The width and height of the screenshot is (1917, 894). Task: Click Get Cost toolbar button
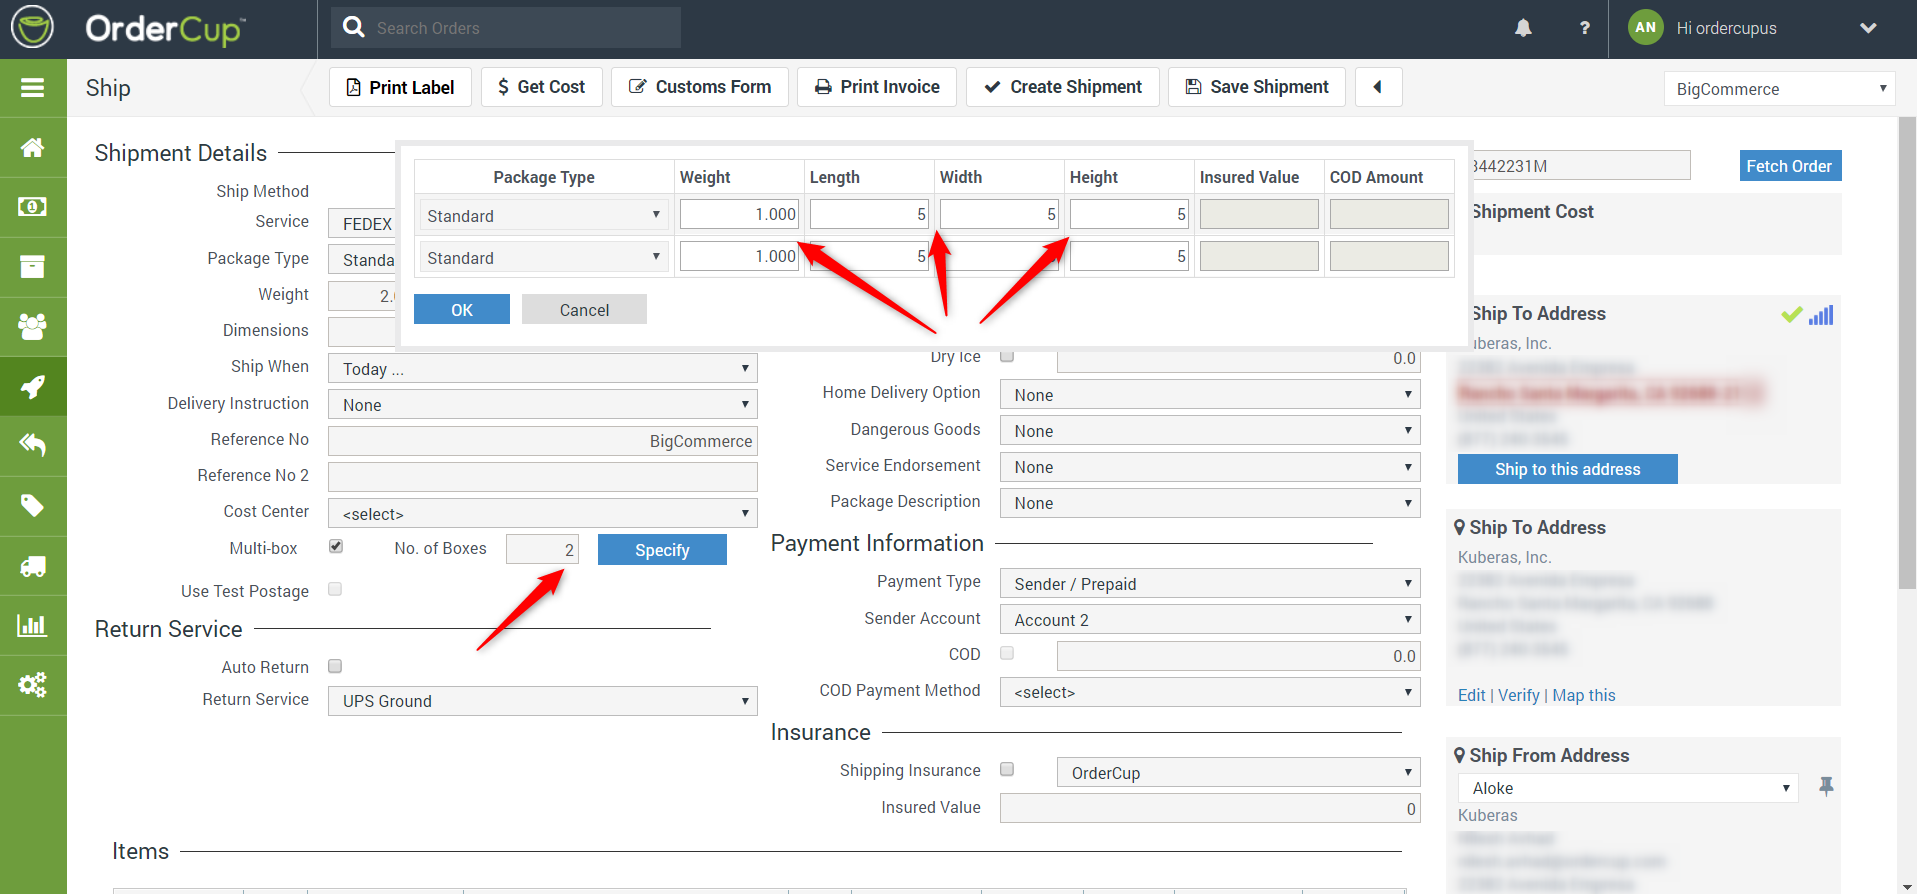pos(541,87)
